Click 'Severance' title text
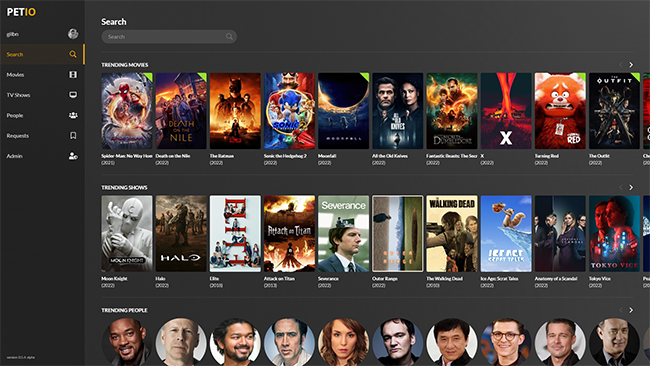 (x=328, y=279)
